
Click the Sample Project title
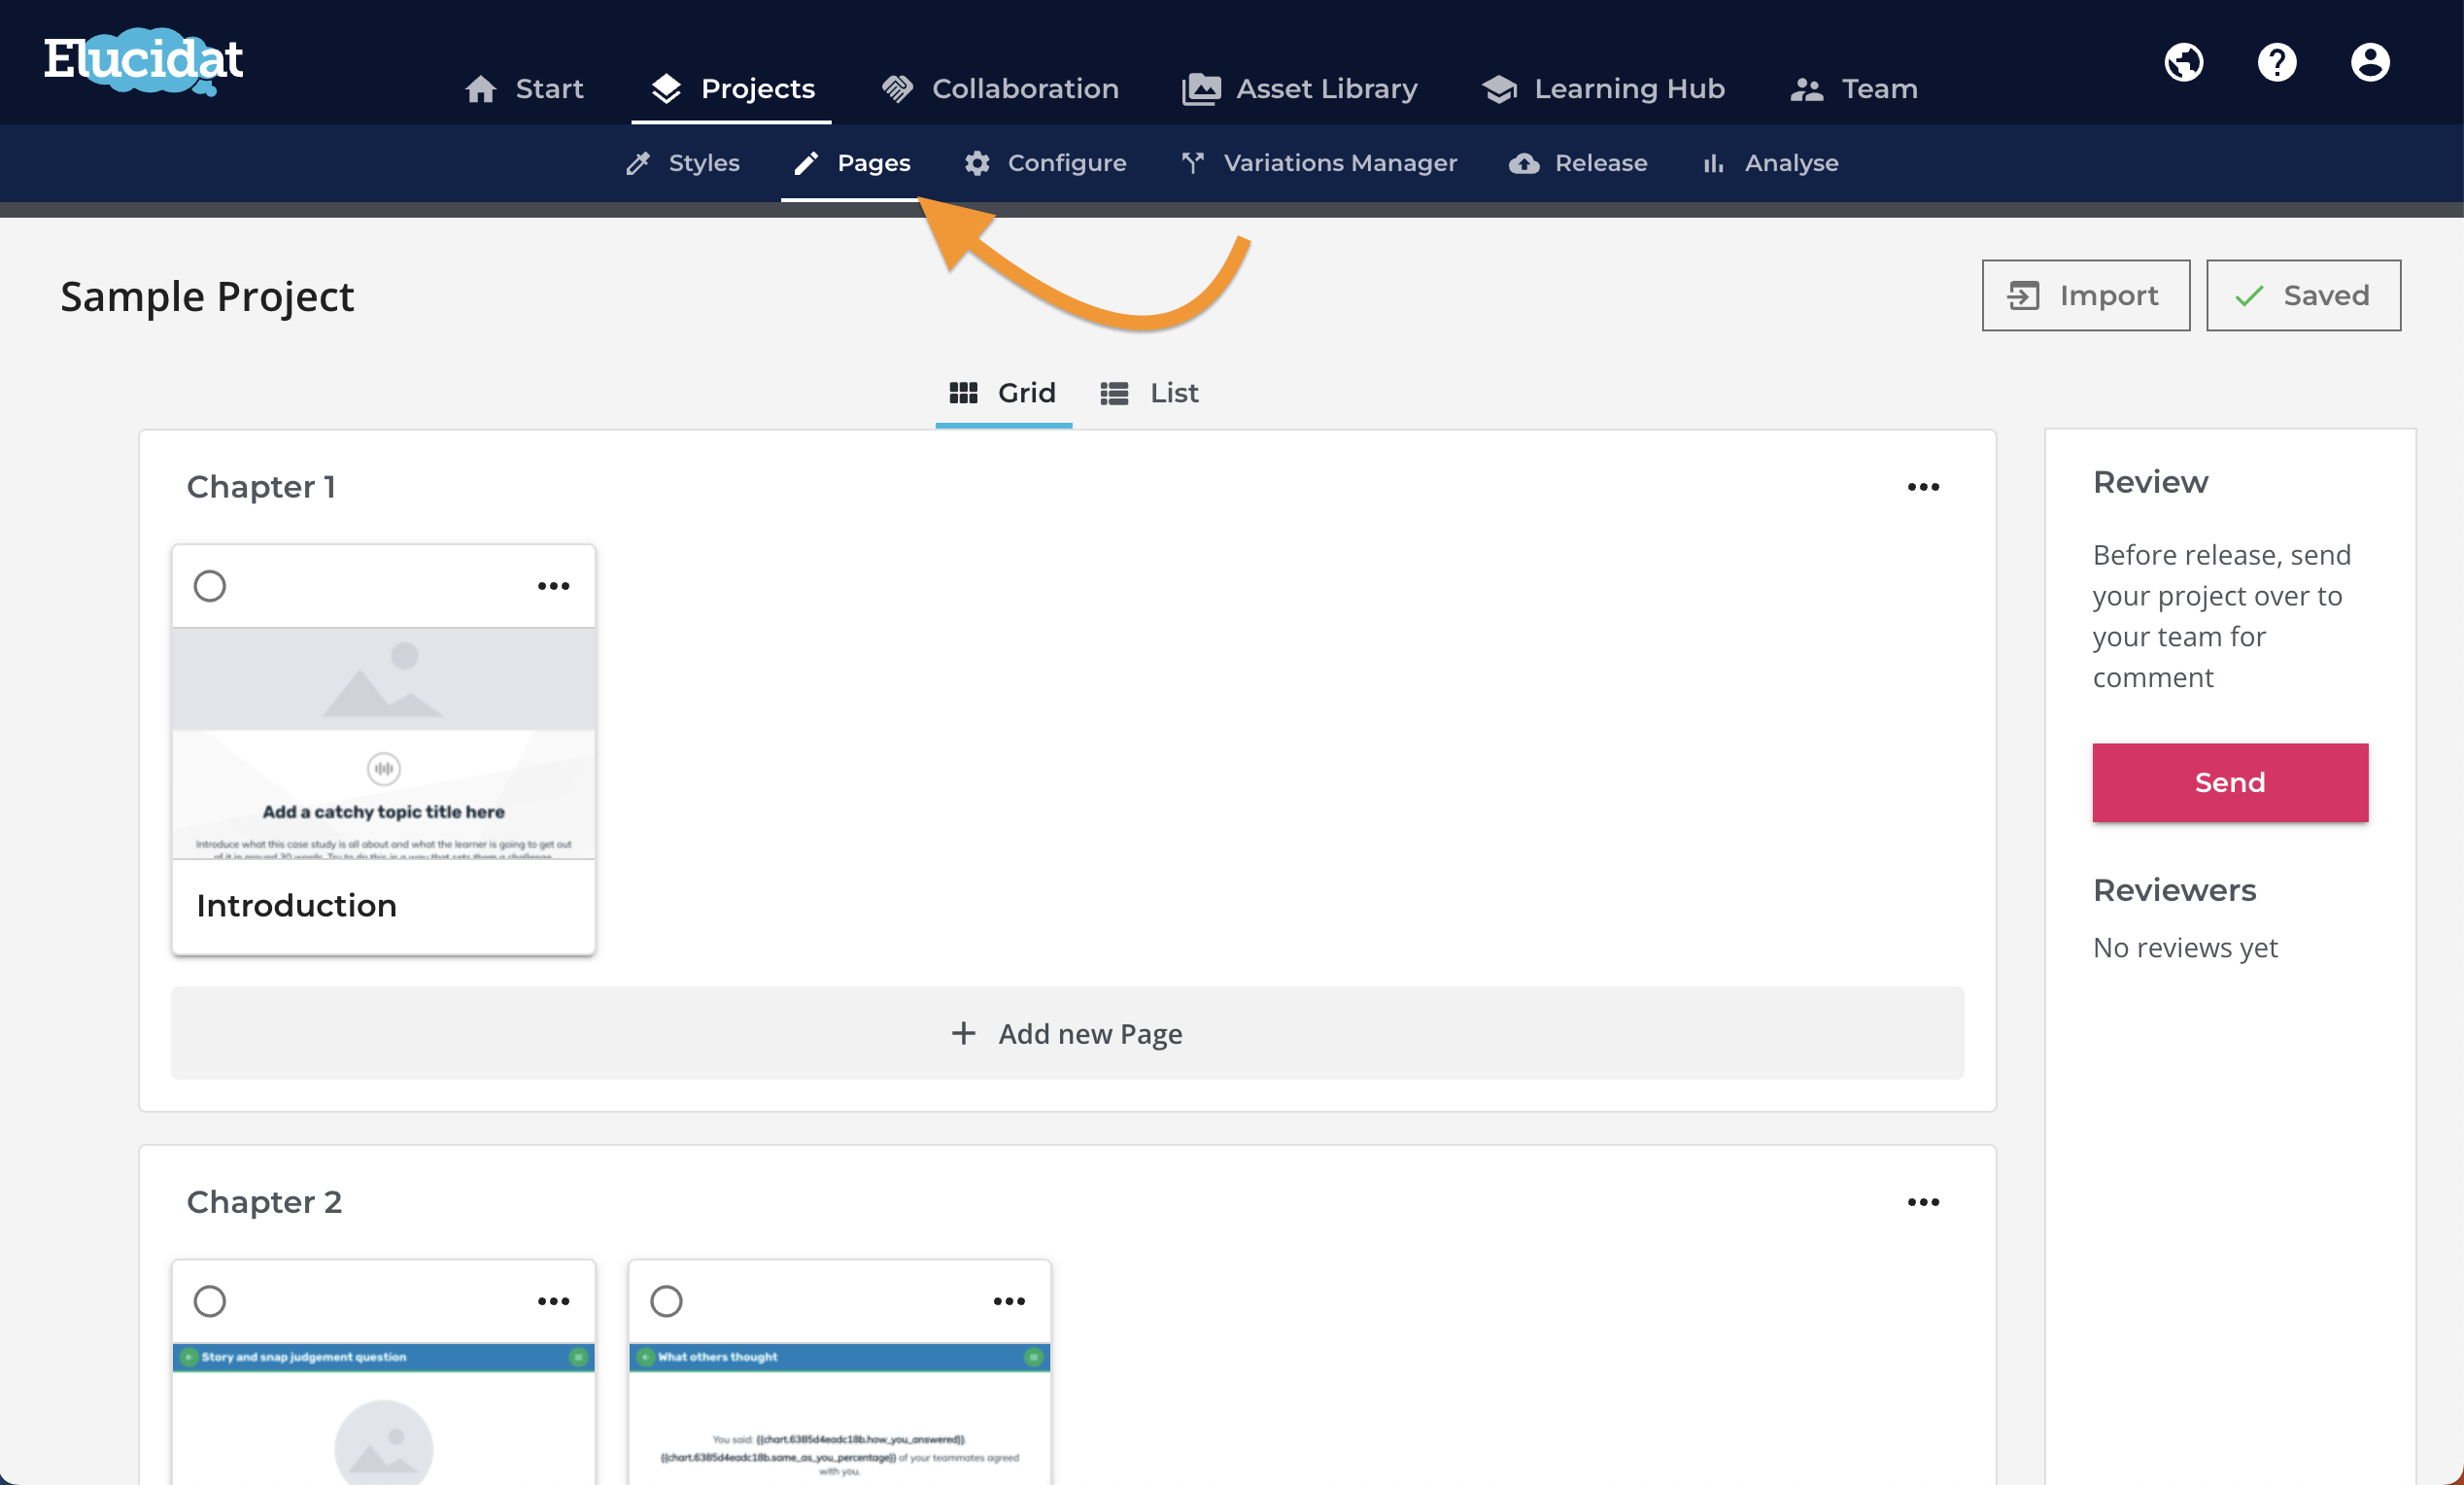[x=207, y=297]
